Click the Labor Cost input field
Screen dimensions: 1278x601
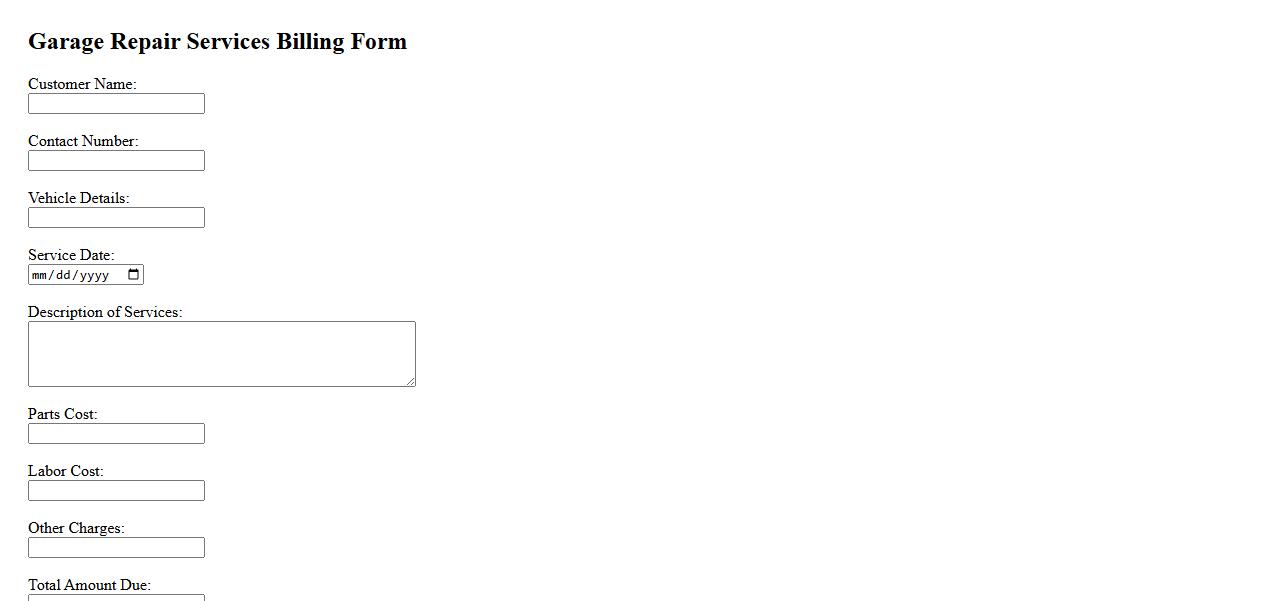(116, 491)
